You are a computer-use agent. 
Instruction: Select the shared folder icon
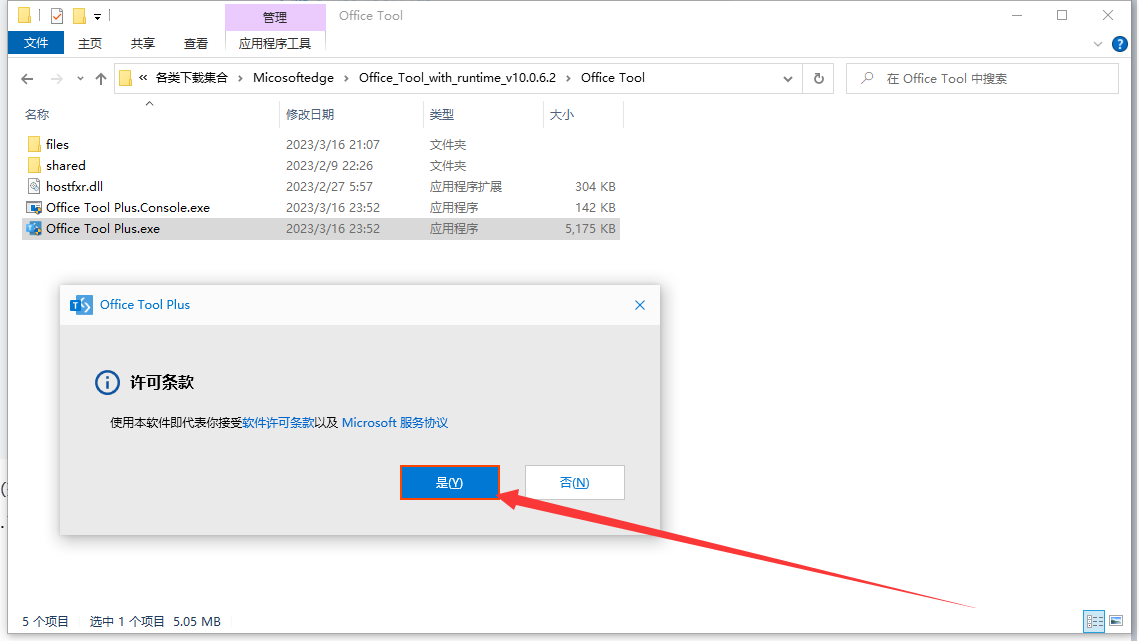pyautogui.click(x=33, y=166)
